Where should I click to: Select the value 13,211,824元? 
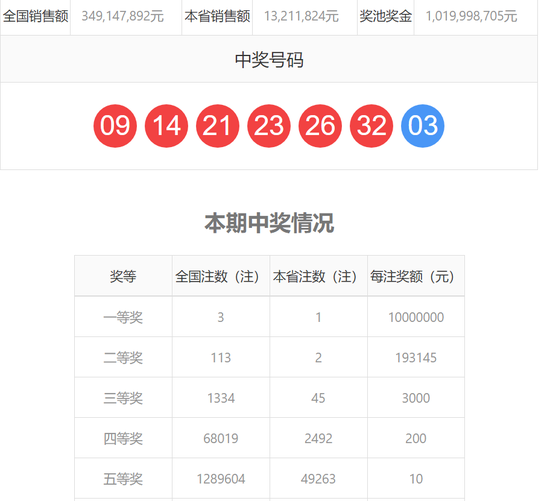click(x=301, y=16)
